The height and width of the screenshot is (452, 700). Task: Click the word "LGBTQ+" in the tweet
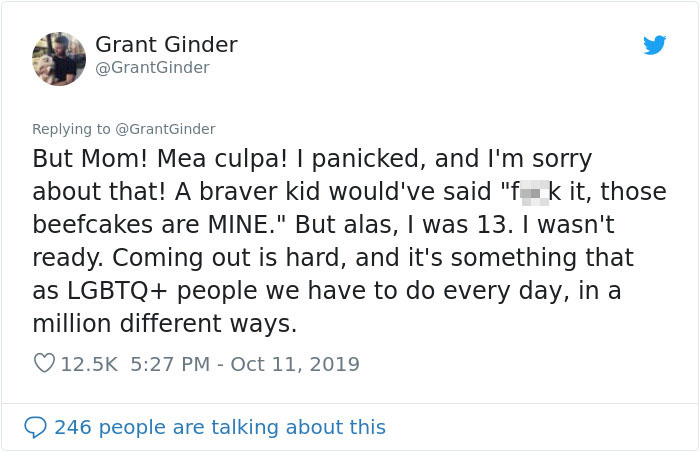click(x=112, y=290)
